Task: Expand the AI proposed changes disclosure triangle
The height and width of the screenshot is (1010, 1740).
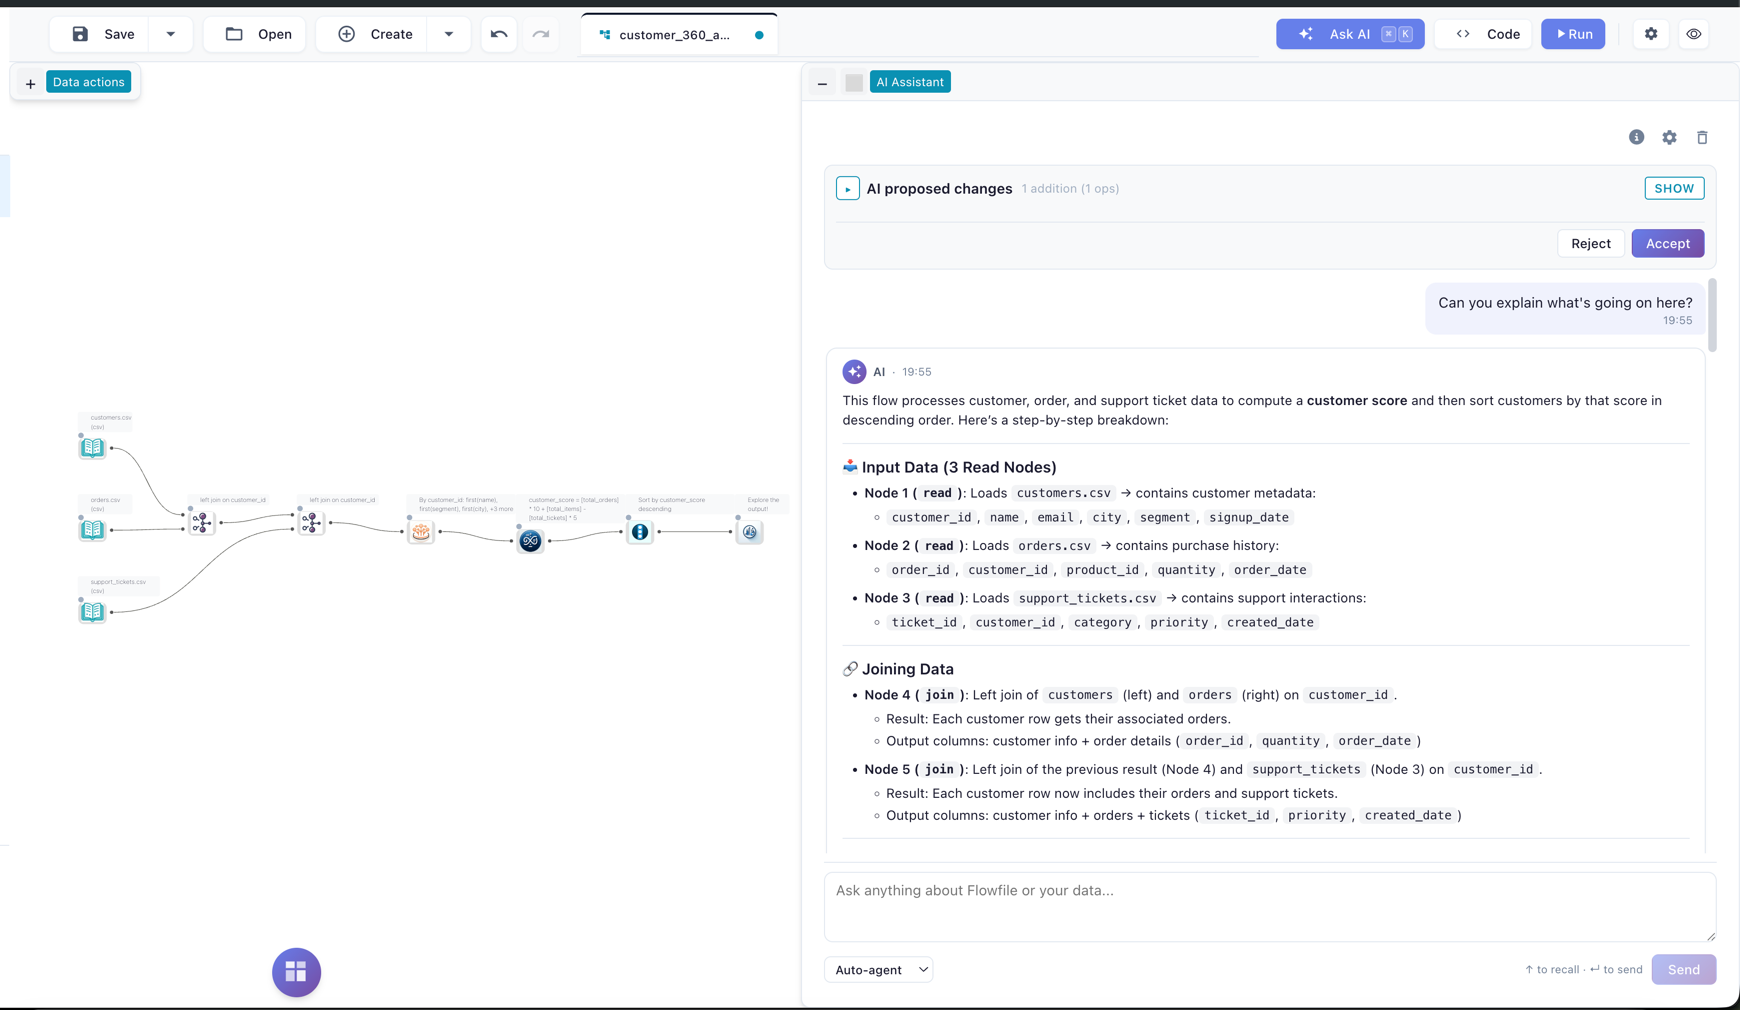Action: pos(848,189)
